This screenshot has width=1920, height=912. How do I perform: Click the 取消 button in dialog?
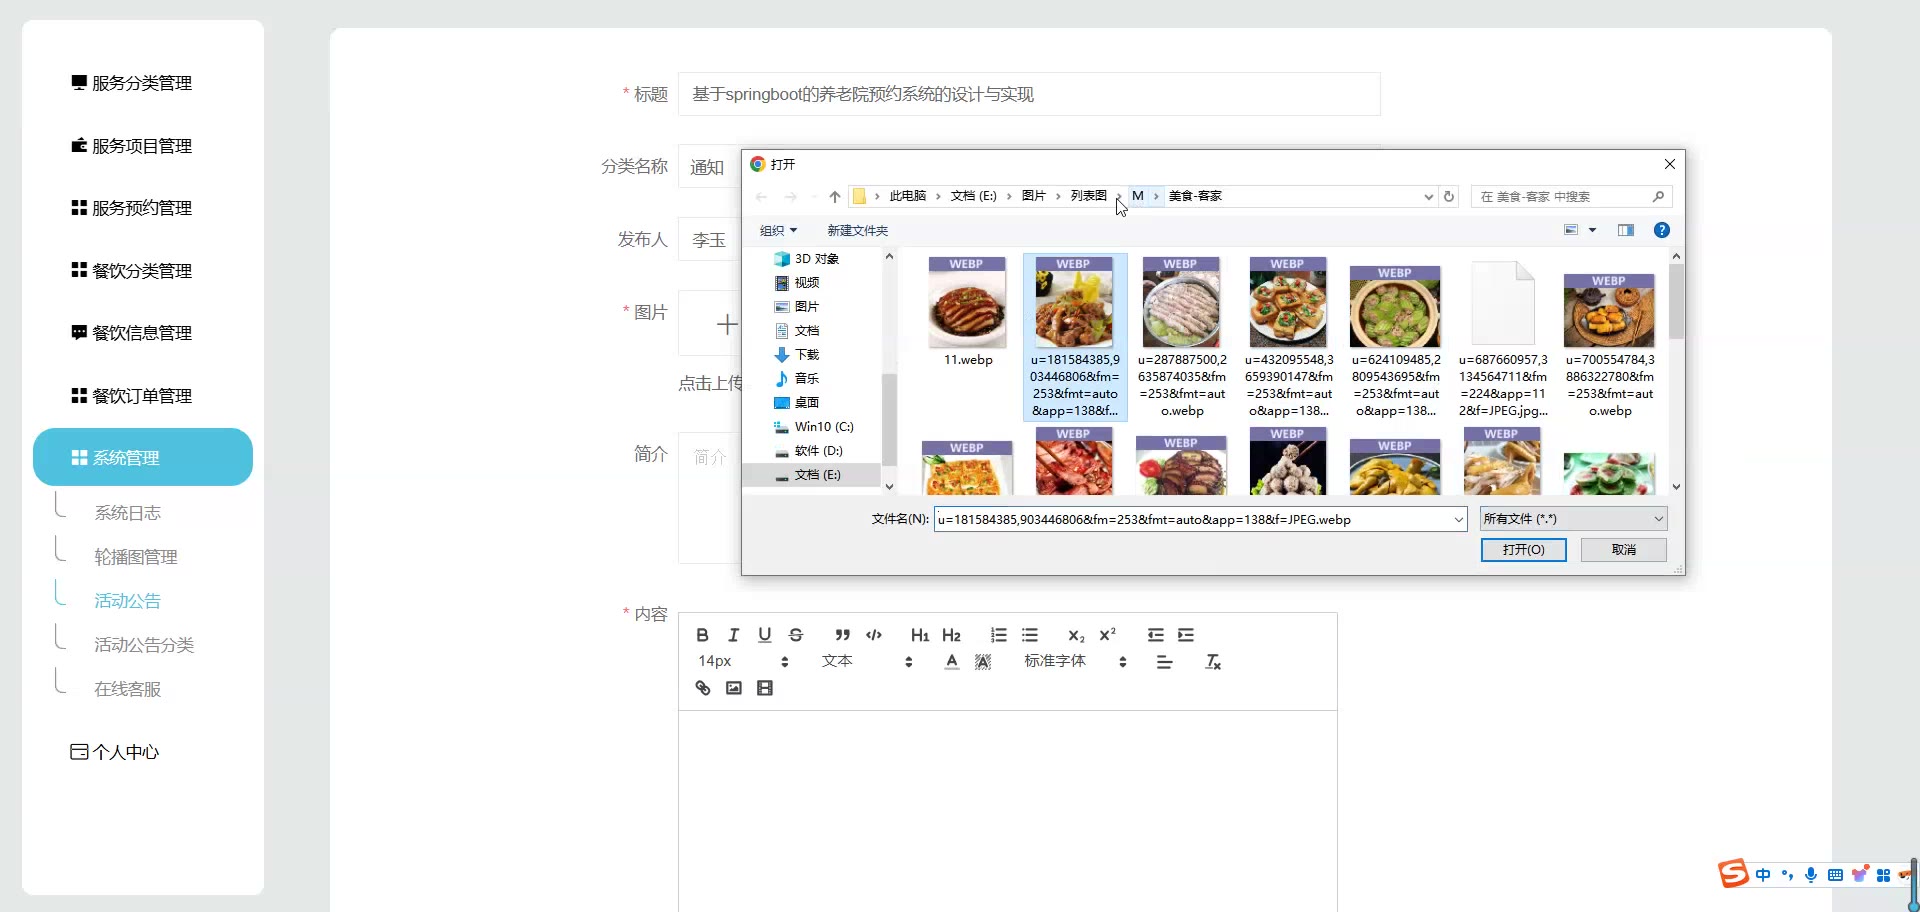coord(1623,550)
